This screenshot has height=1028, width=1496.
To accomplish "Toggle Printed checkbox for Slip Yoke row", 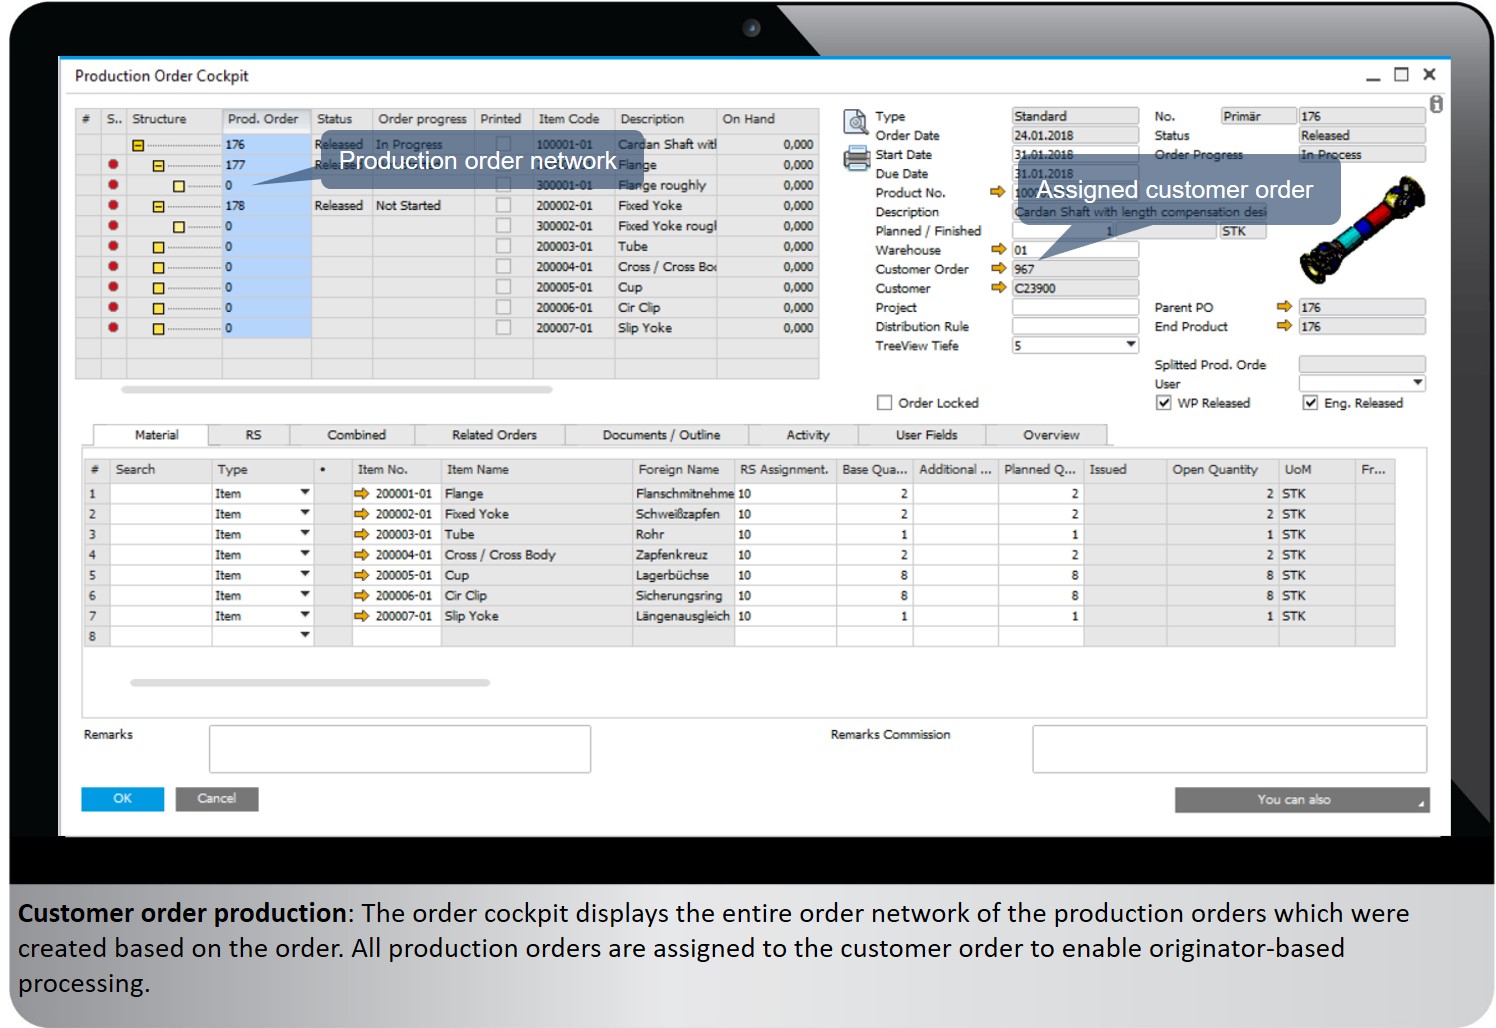I will point(504,327).
